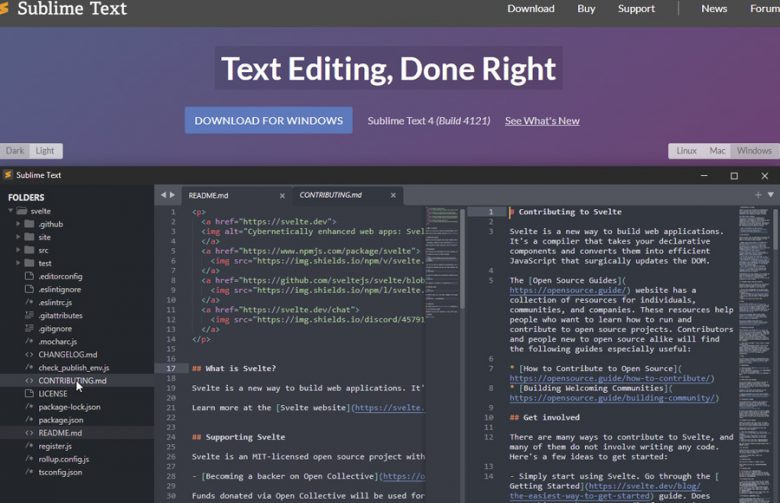The image size is (780, 503).
Task: Open the tab list dropdown arrow
Action: 770,195
